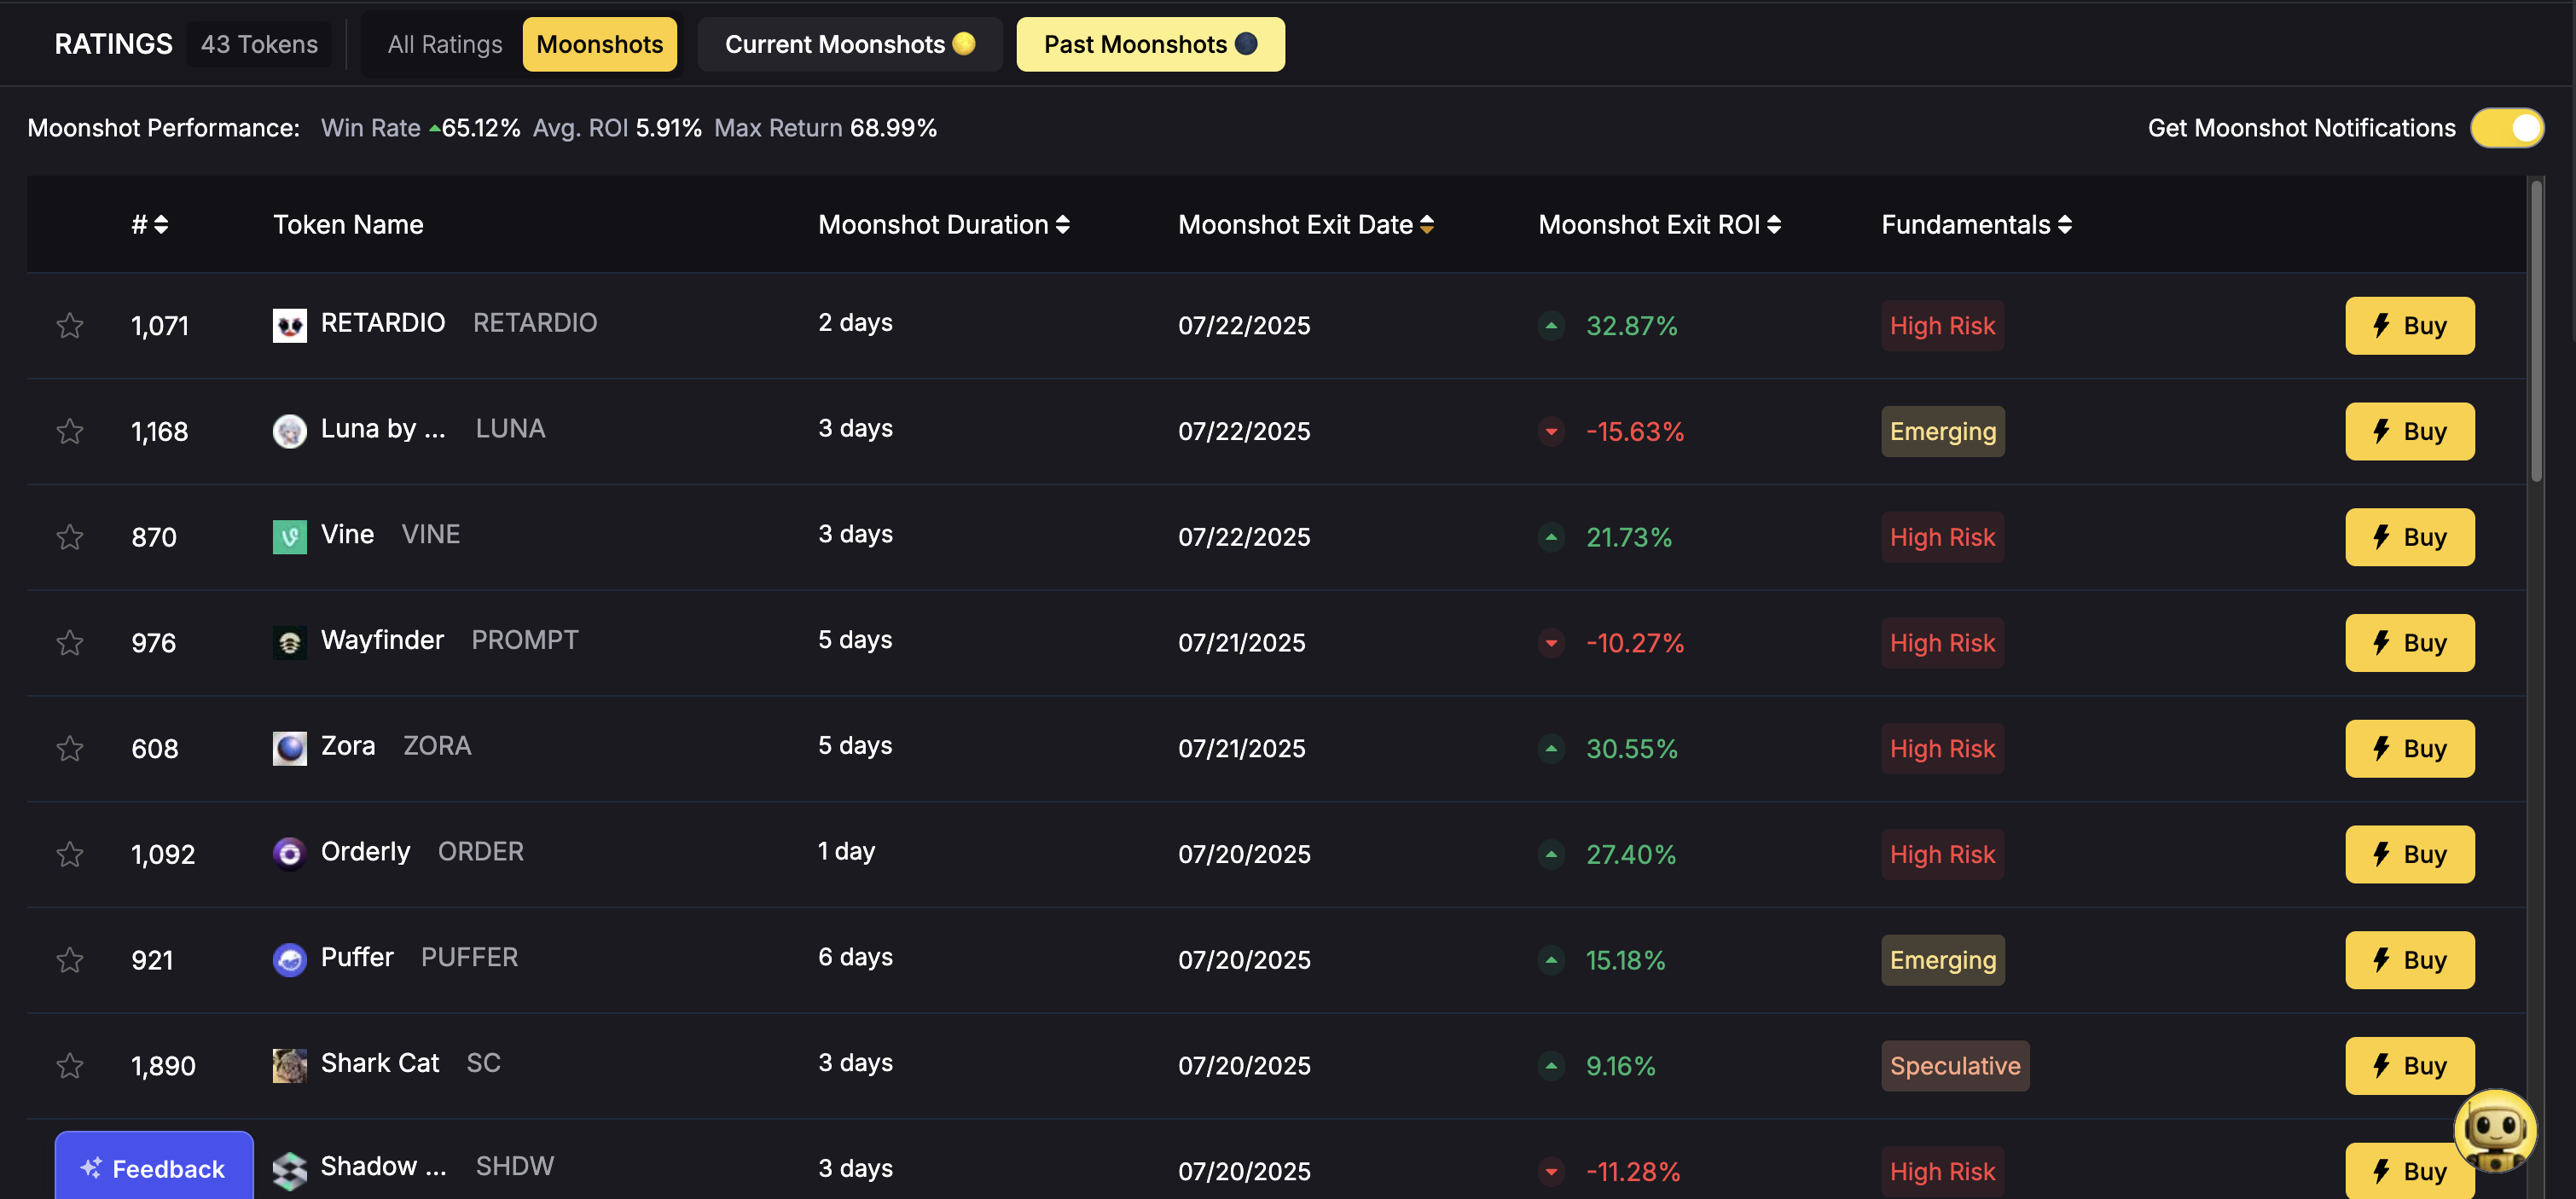Image resolution: width=2576 pixels, height=1199 pixels.
Task: Star the Shark Cat SC token
Action: click(x=69, y=1066)
